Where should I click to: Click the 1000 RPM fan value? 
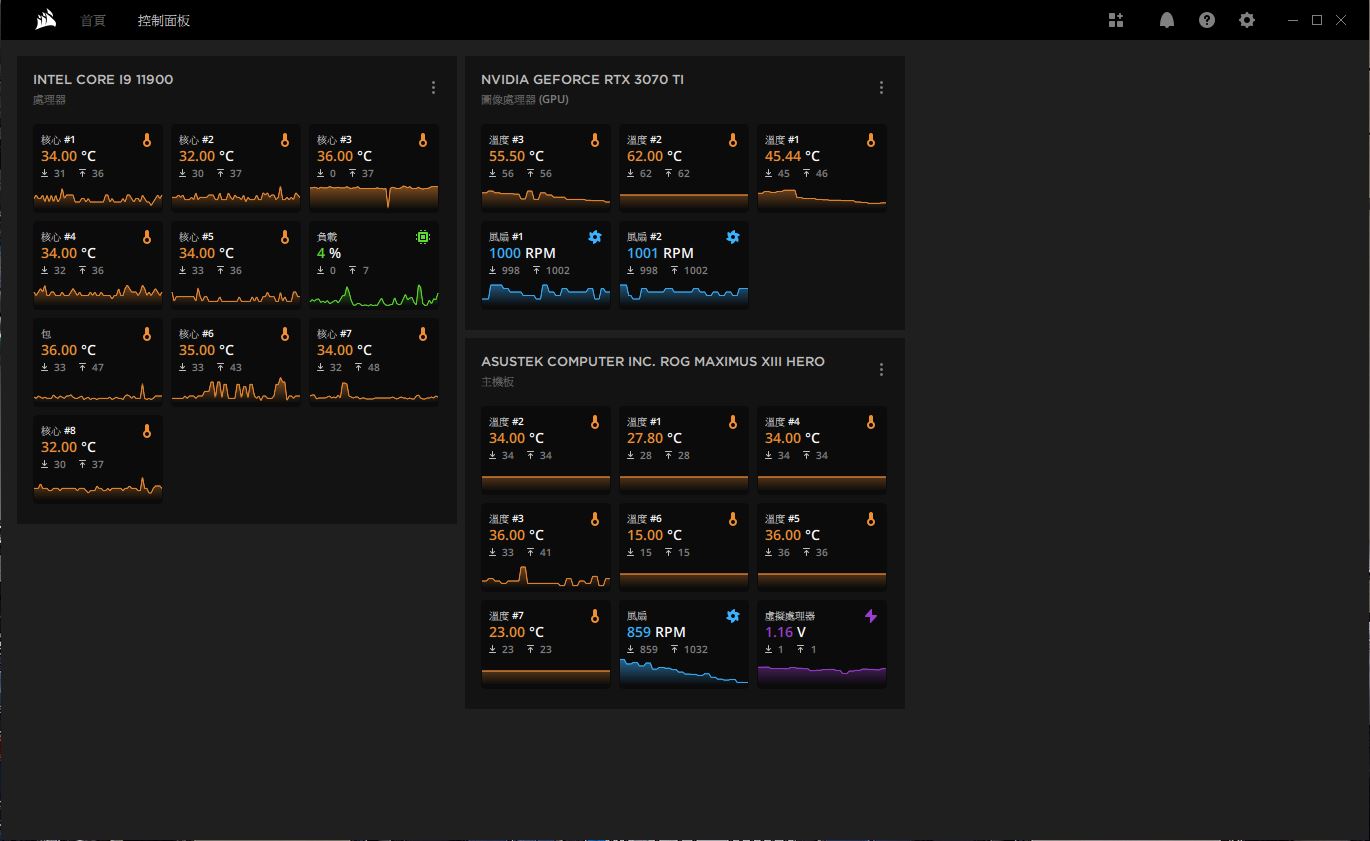[x=522, y=253]
